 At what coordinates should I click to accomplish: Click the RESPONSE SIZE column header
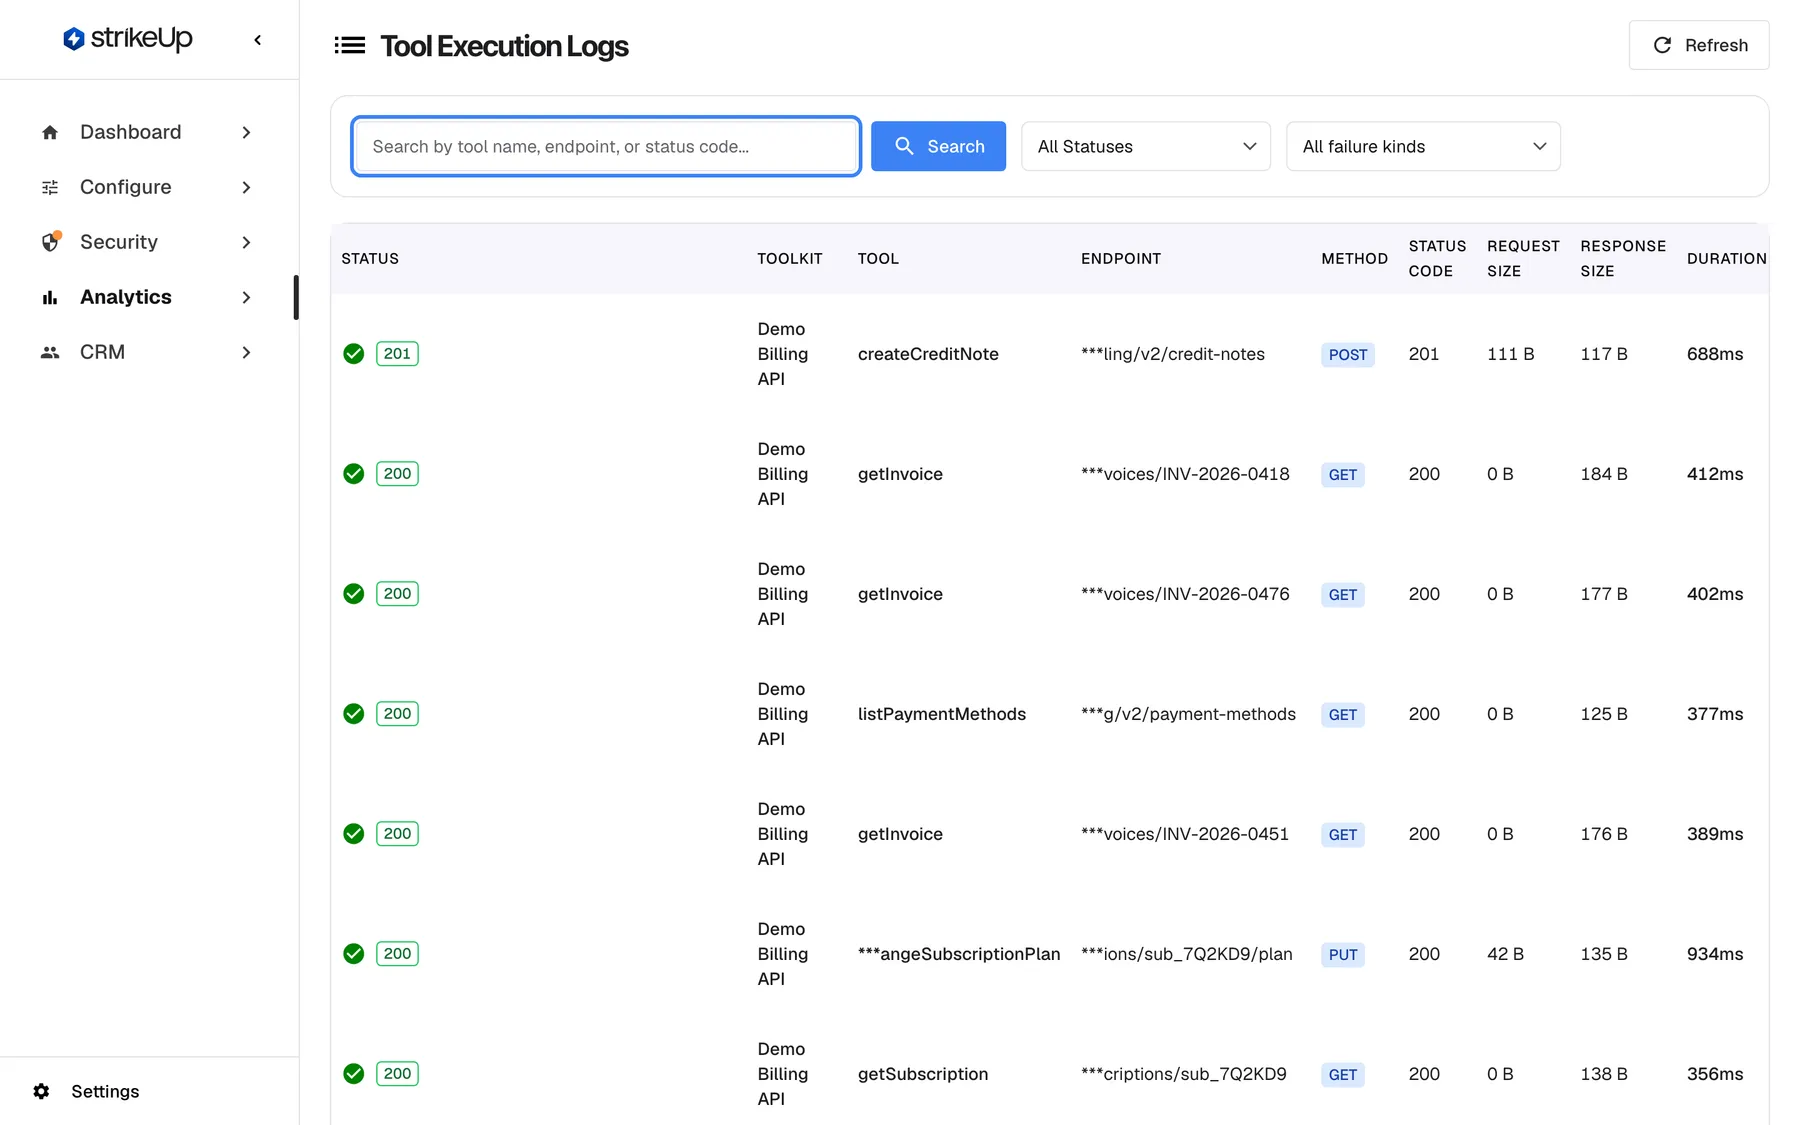click(x=1623, y=259)
